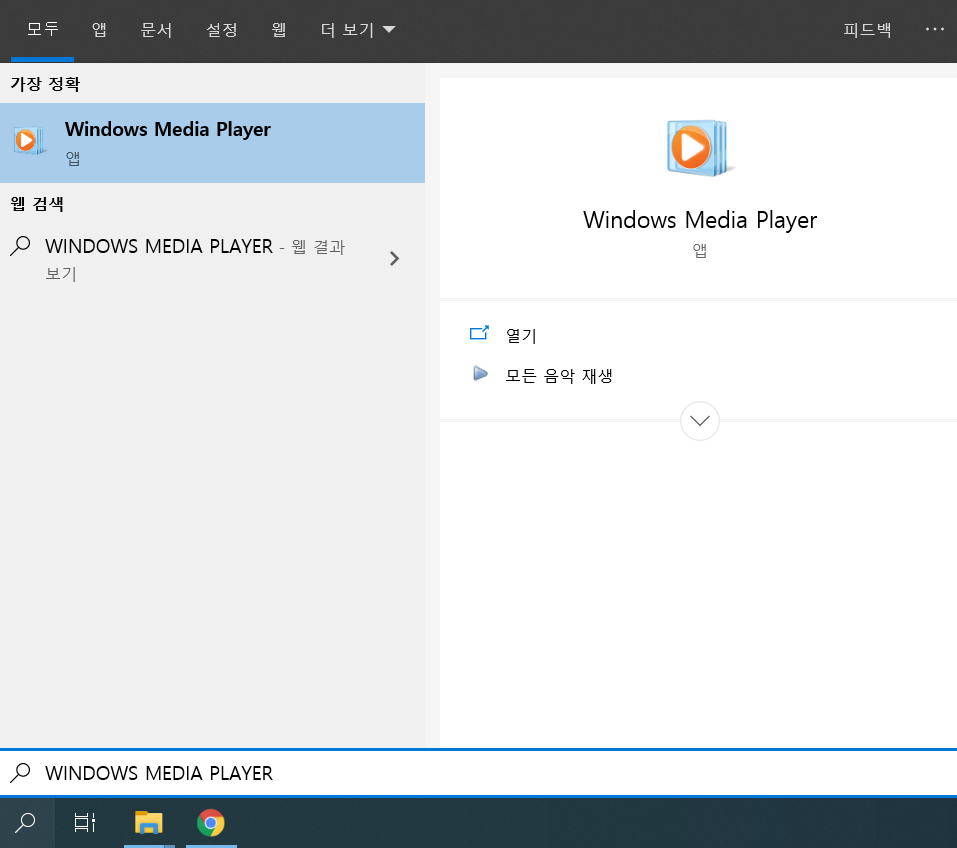Switch to the 모두 tab
957x848 pixels.
pyautogui.click(x=43, y=29)
